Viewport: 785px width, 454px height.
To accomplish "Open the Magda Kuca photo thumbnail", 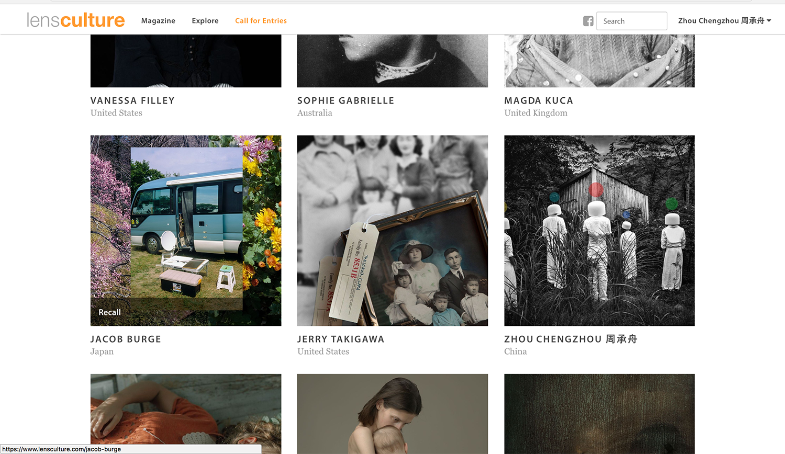I will [599, 60].
